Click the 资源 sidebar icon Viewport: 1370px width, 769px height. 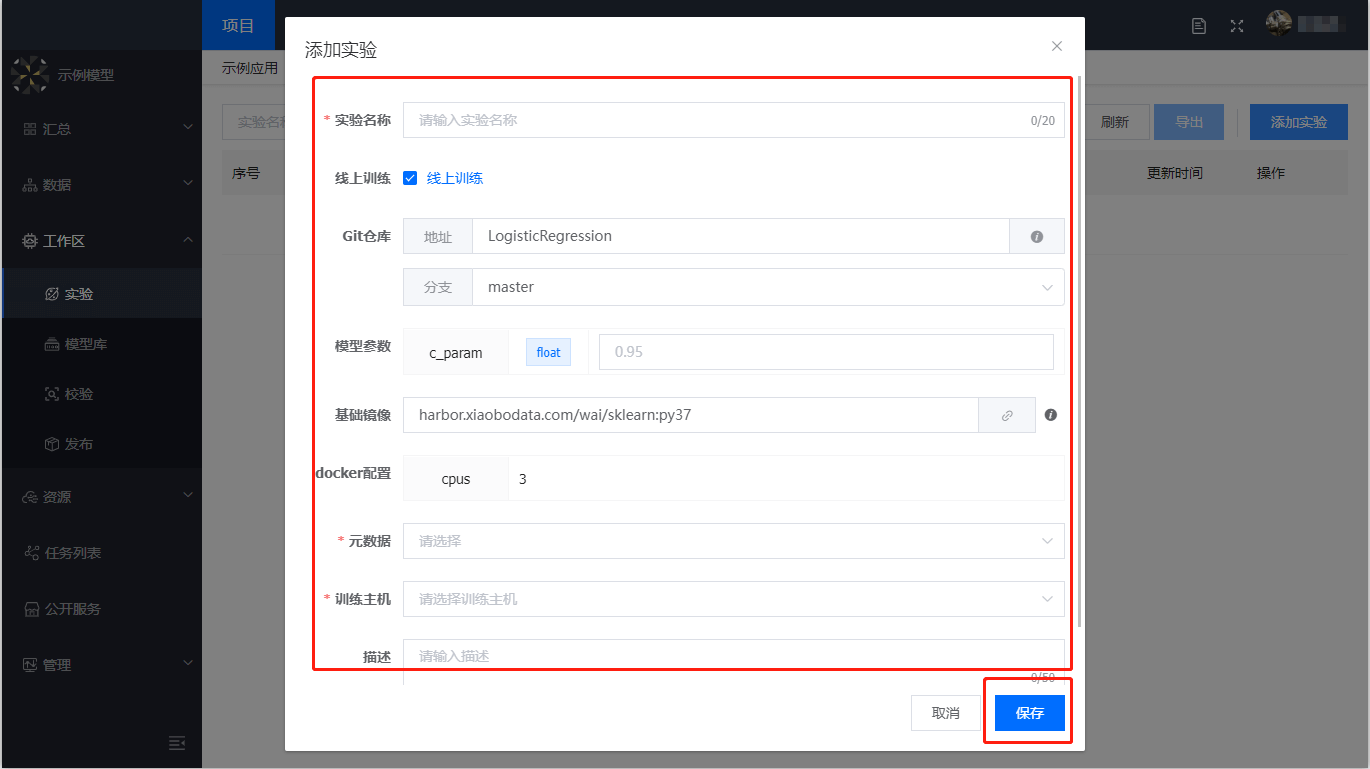(x=30, y=497)
